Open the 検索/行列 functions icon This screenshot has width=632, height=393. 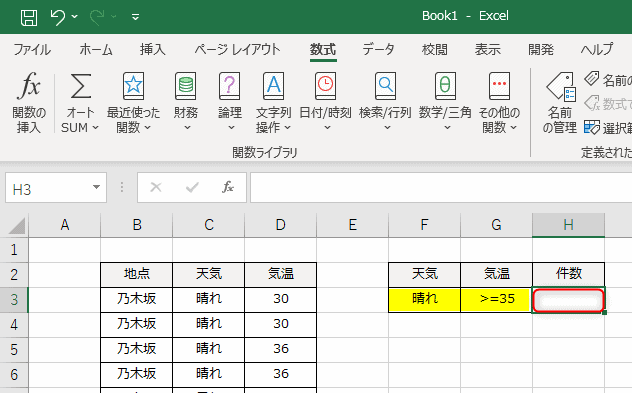click(385, 86)
